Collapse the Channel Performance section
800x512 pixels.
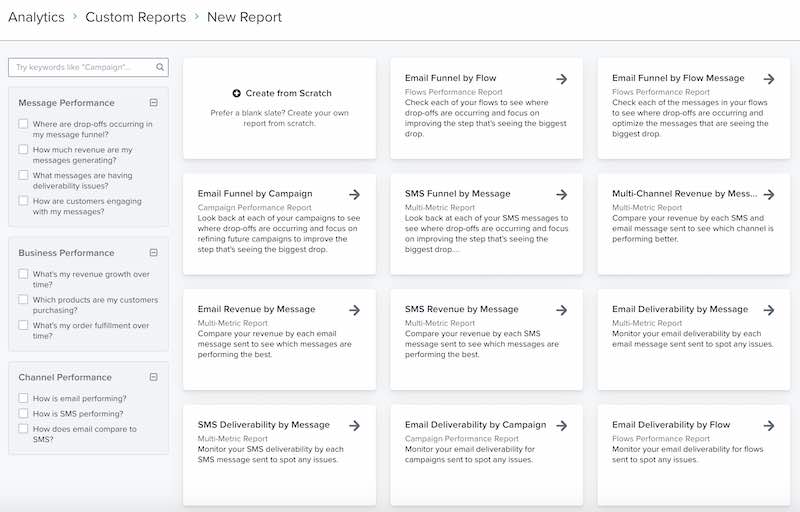point(153,378)
